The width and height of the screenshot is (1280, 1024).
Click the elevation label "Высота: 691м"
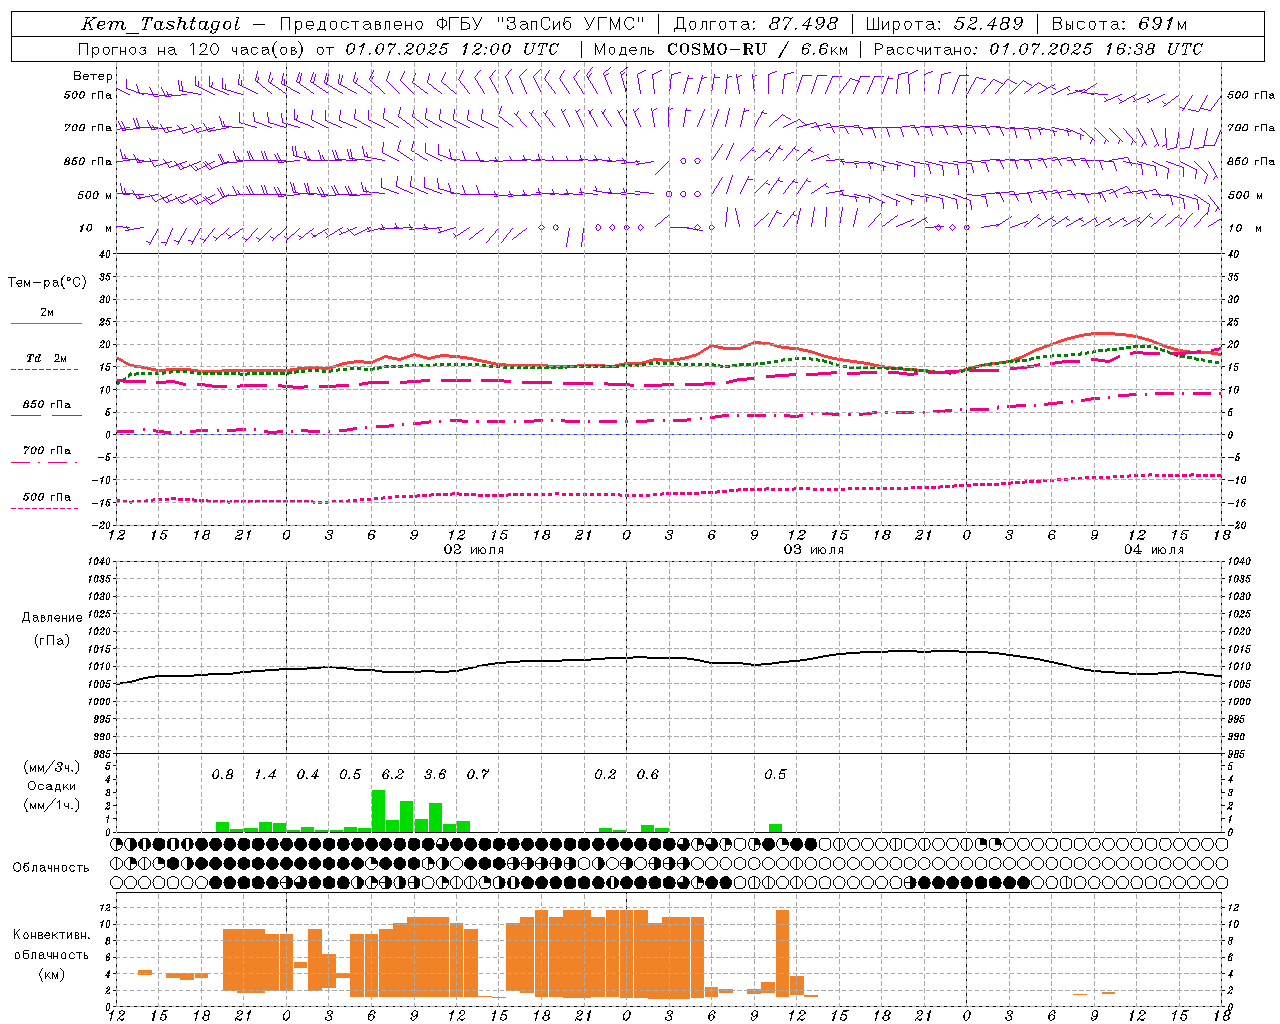1120,24
